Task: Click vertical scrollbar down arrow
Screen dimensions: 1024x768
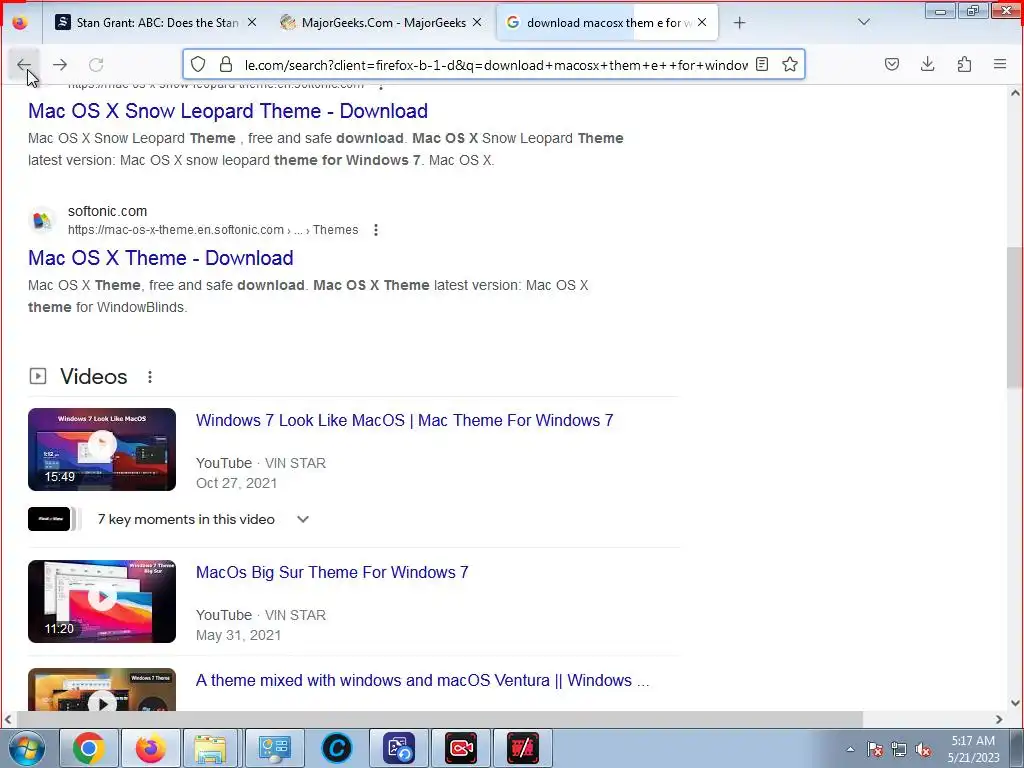Action: 1015,703
